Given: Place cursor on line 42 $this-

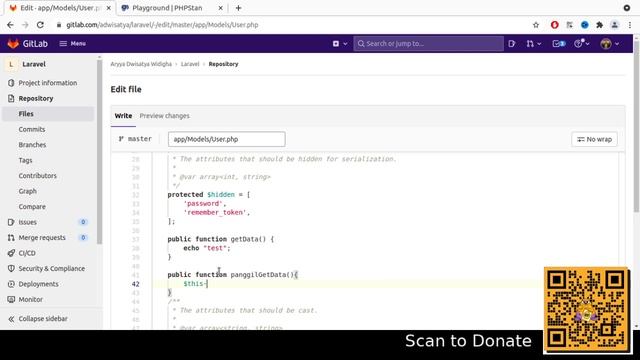Looking at the screenshot, I should 196,284.
